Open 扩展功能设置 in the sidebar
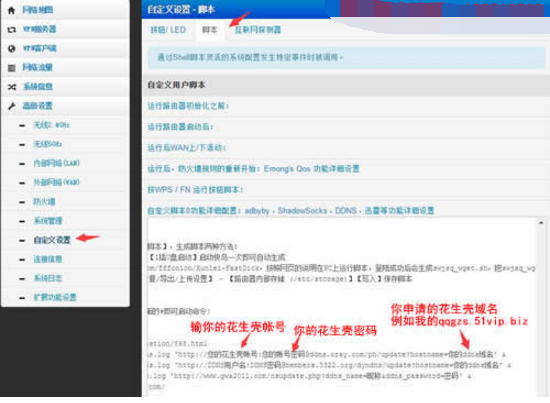This screenshot has height=403, width=550. click(x=55, y=297)
